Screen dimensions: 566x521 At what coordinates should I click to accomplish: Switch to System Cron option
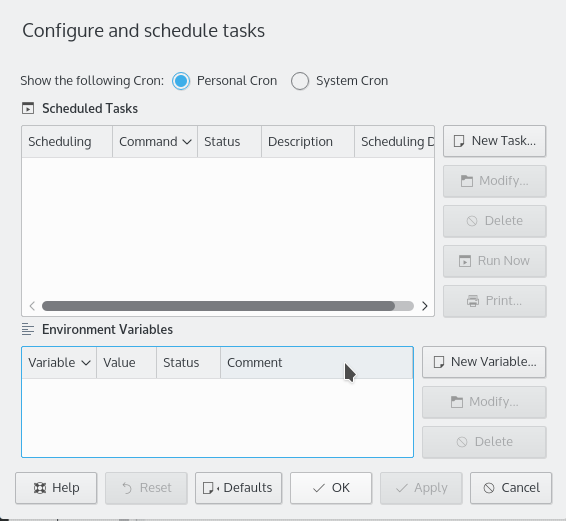300,81
